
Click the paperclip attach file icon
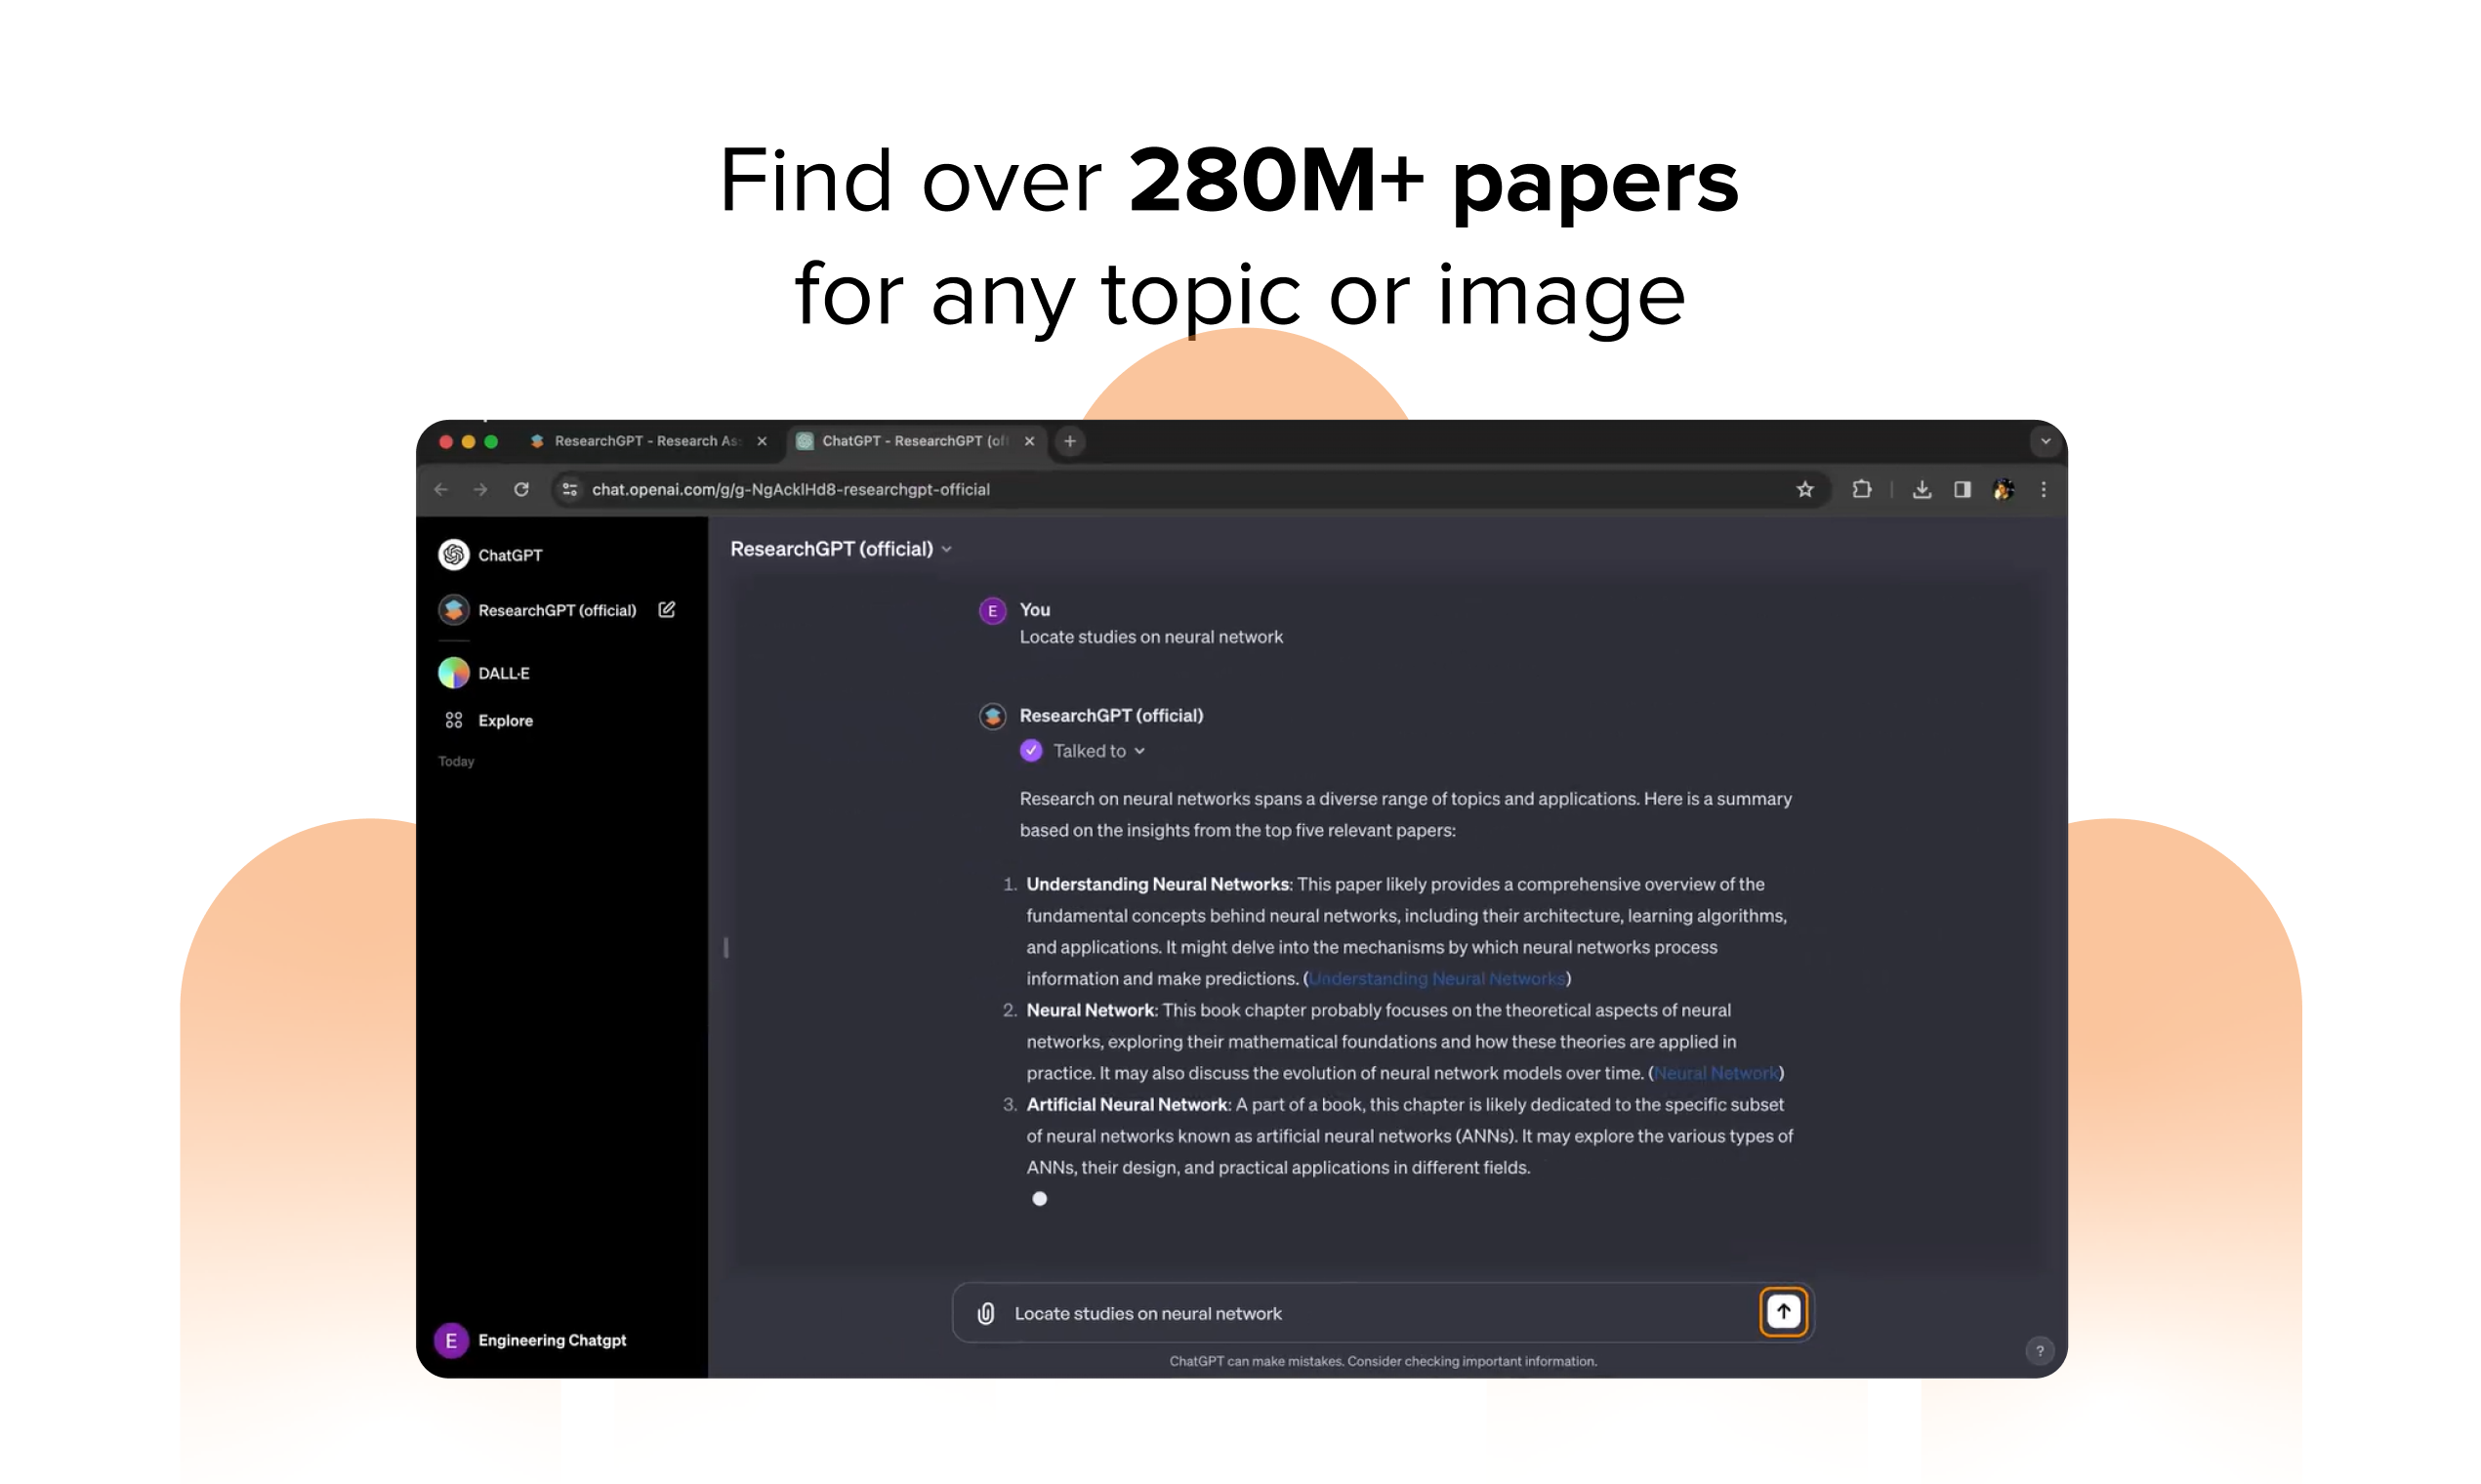pyautogui.click(x=985, y=1313)
